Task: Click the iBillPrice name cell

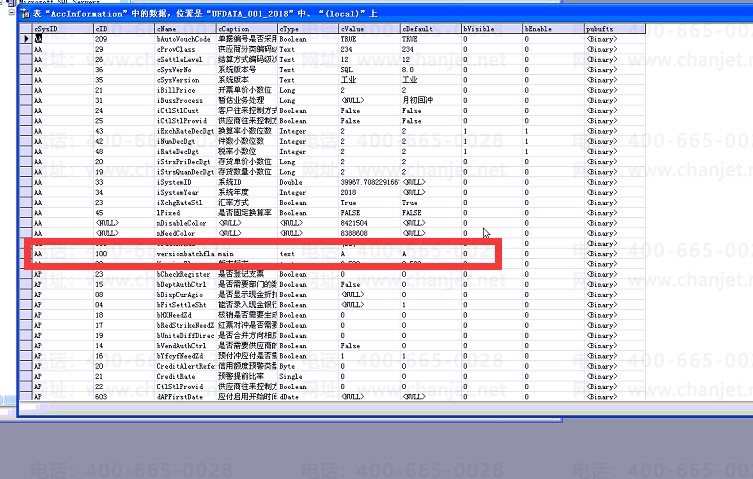Action: click(x=186, y=90)
